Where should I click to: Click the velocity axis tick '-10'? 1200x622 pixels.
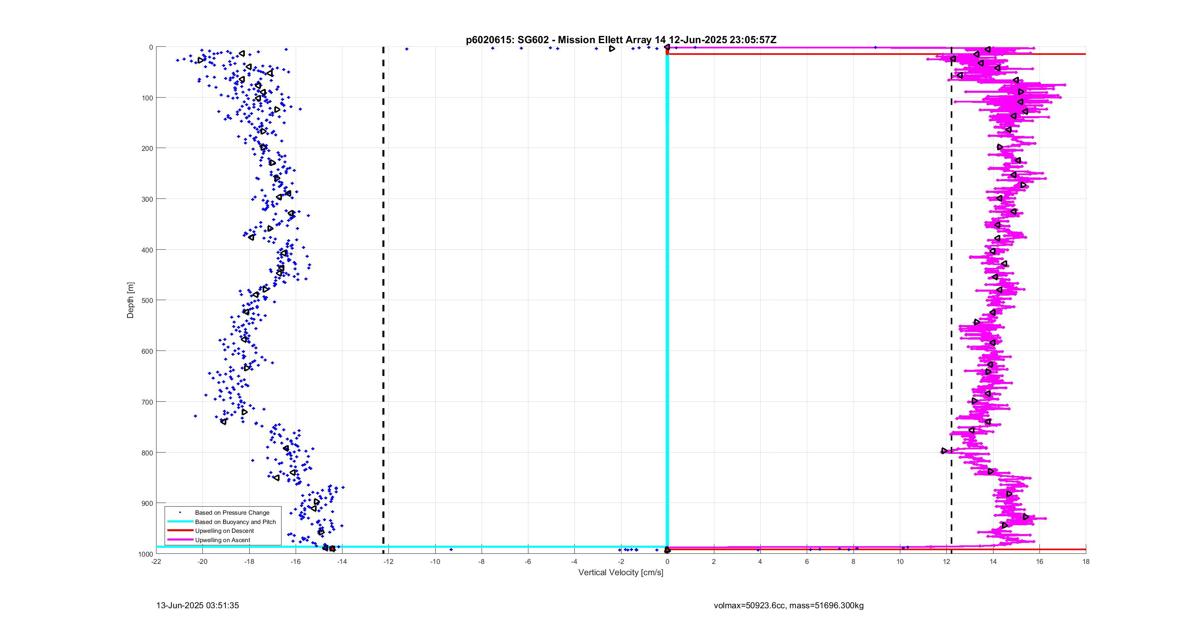pyautogui.click(x=435, y=562)
